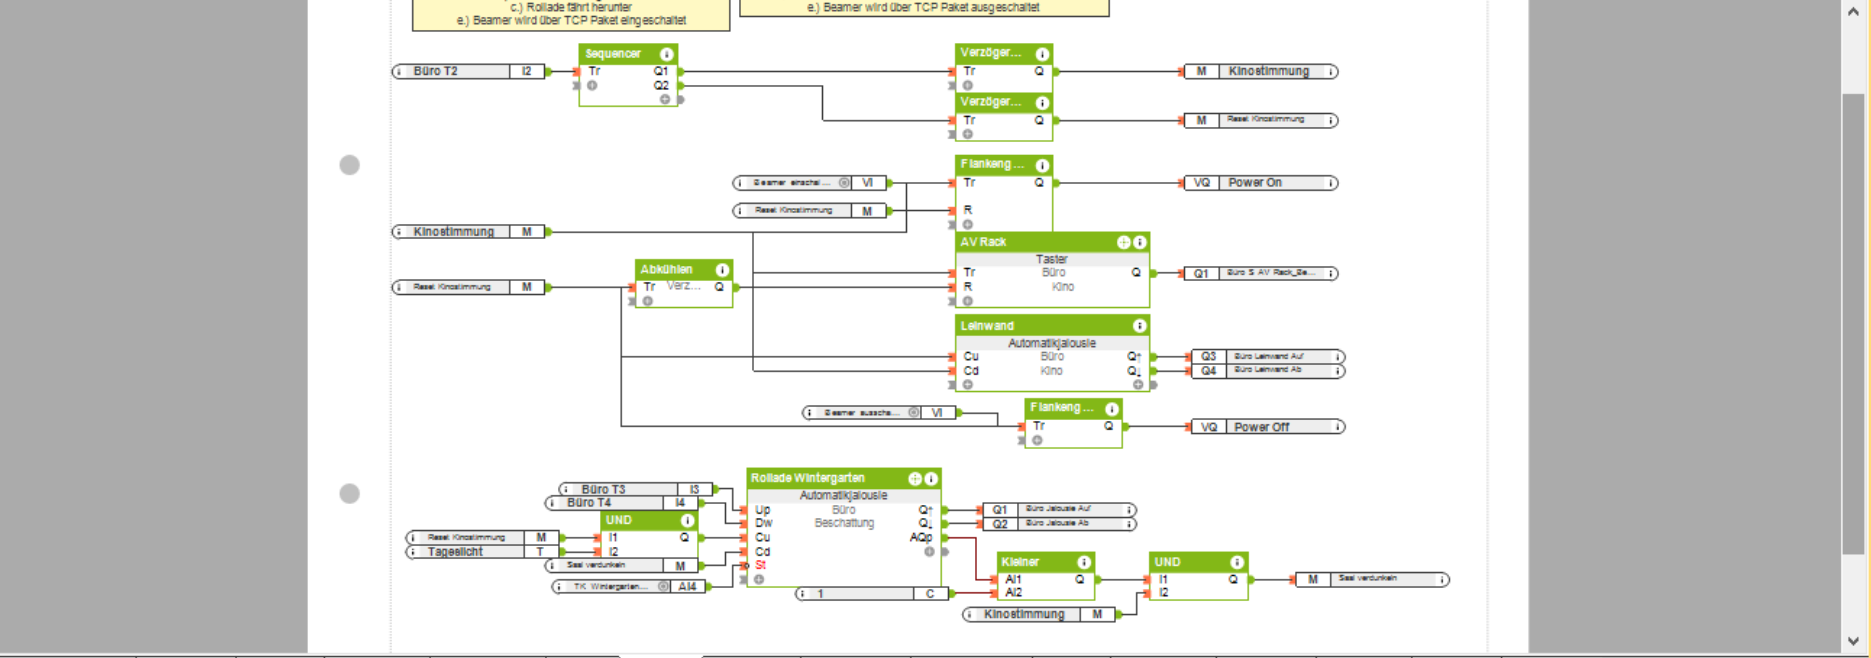Viewport: 1871px width, 658px height.
Task: Click round marker icon on Beamer einschal... connector
Action: [845, 183]
